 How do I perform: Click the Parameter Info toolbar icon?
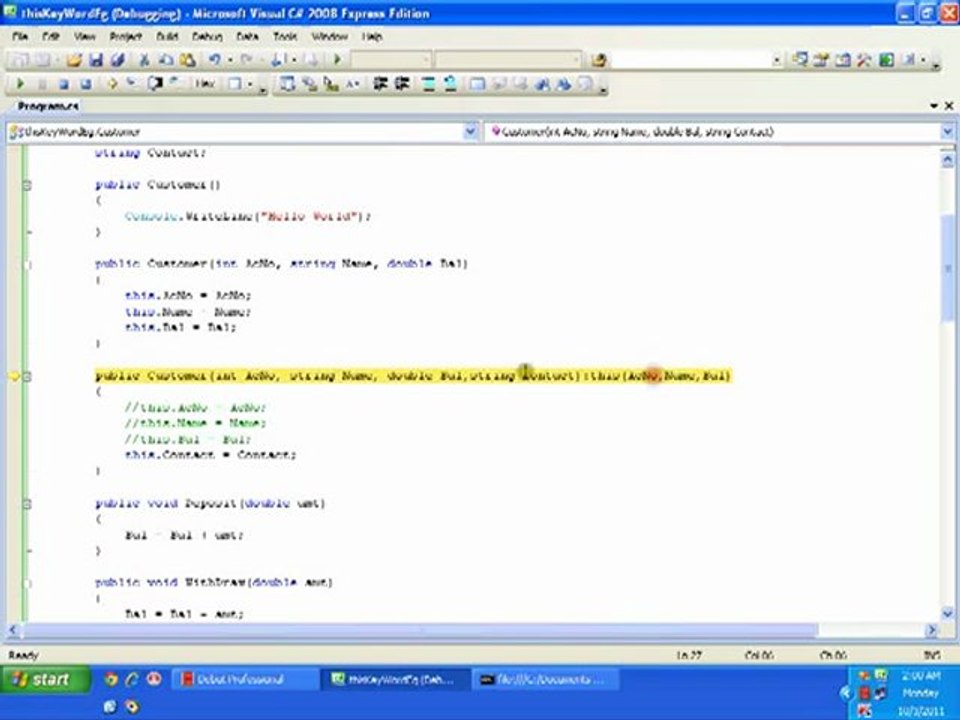coord(309,84)
